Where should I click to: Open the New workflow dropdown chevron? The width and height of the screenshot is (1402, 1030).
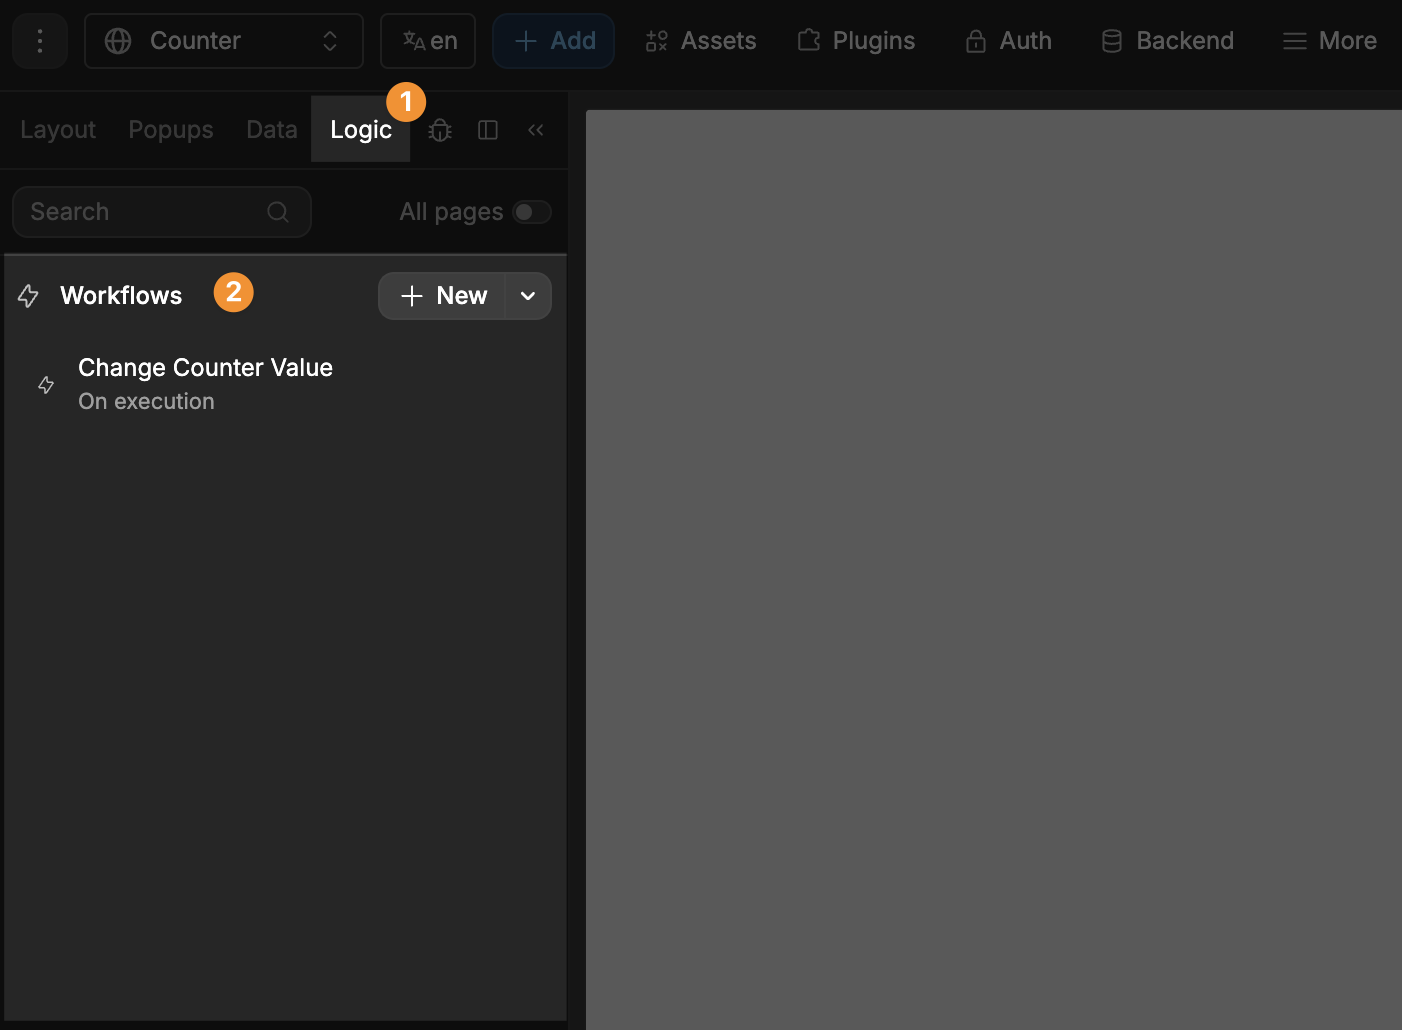pyautogui.click(x=528, y=296)
